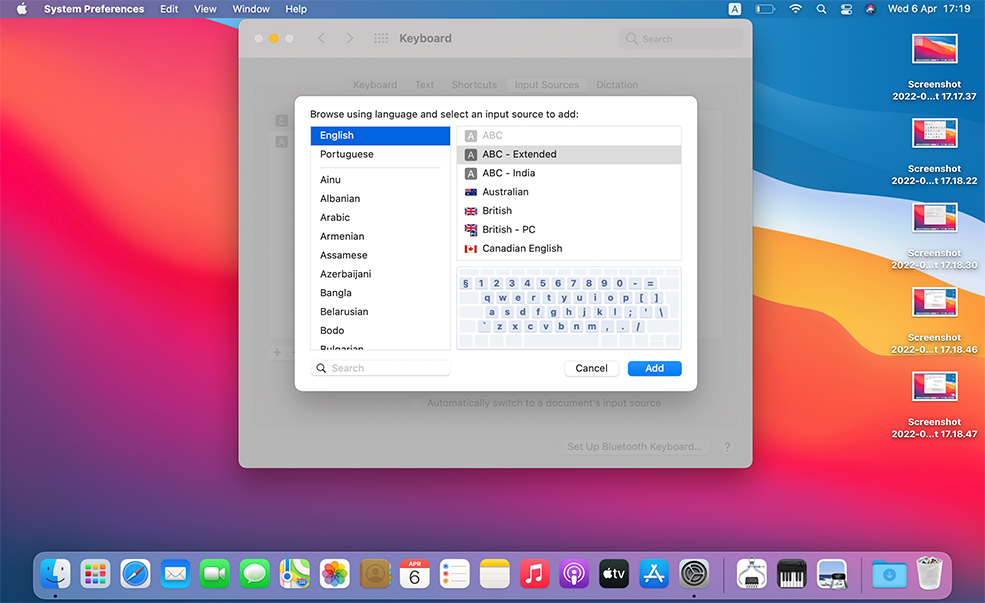Choose Assamese in the language list
The image size is (985, 603).
click(x=381, y=255)
